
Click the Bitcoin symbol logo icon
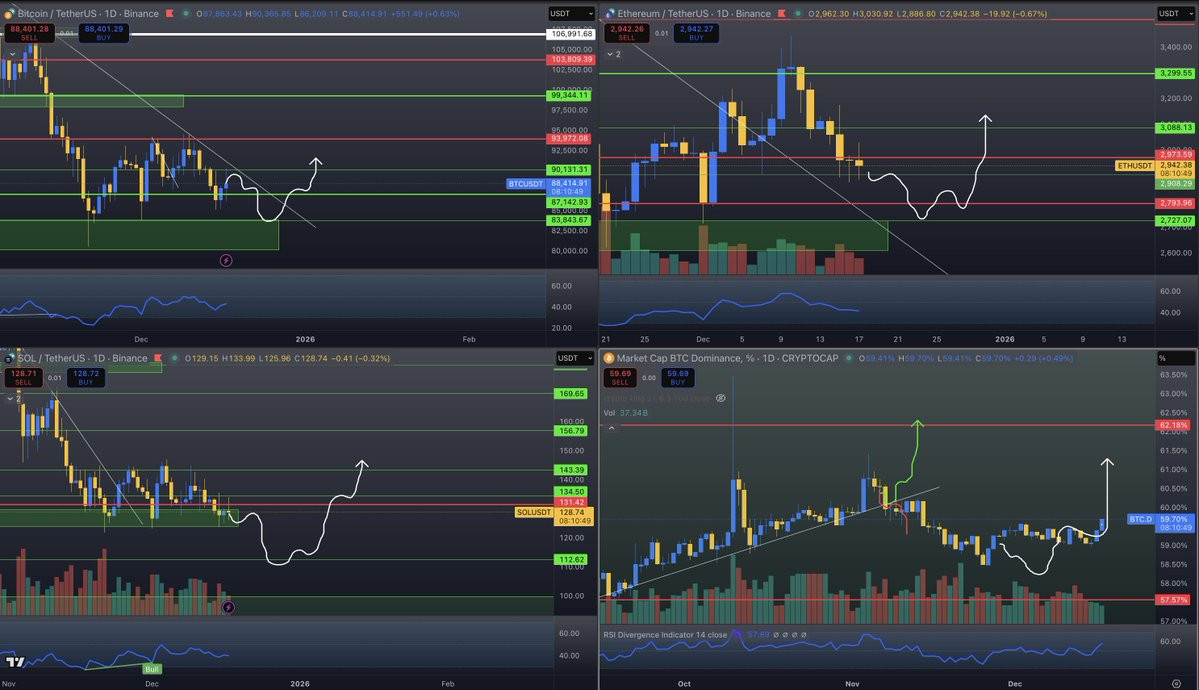(9, 14)
